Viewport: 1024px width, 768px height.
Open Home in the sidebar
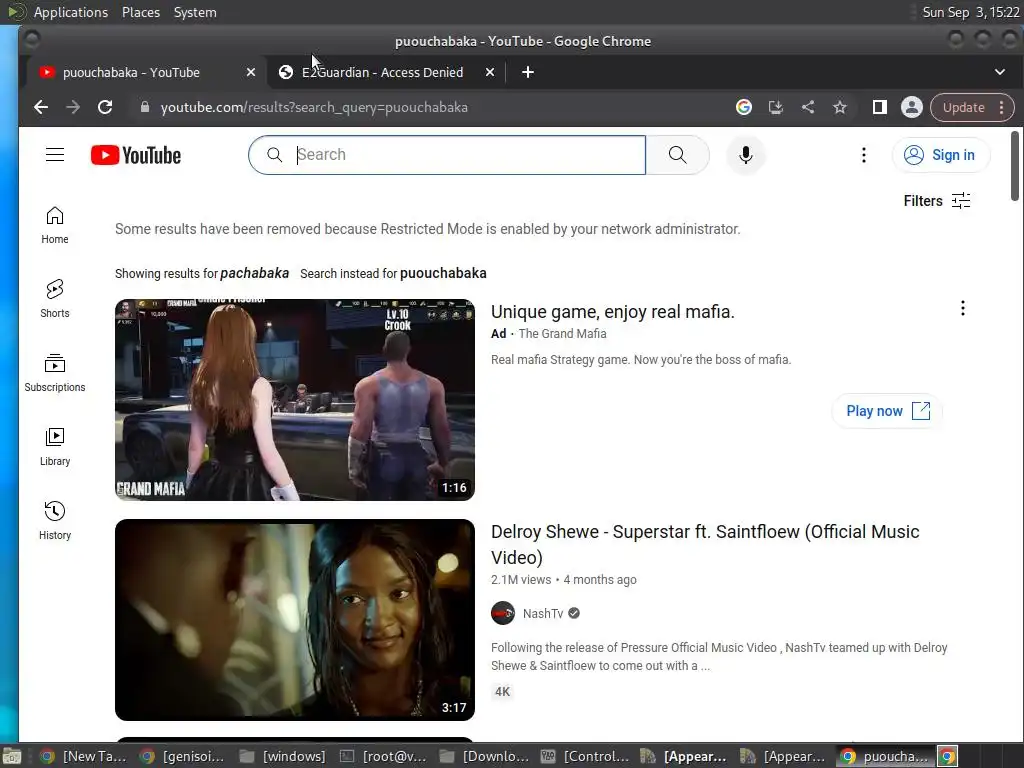point(55,225)
